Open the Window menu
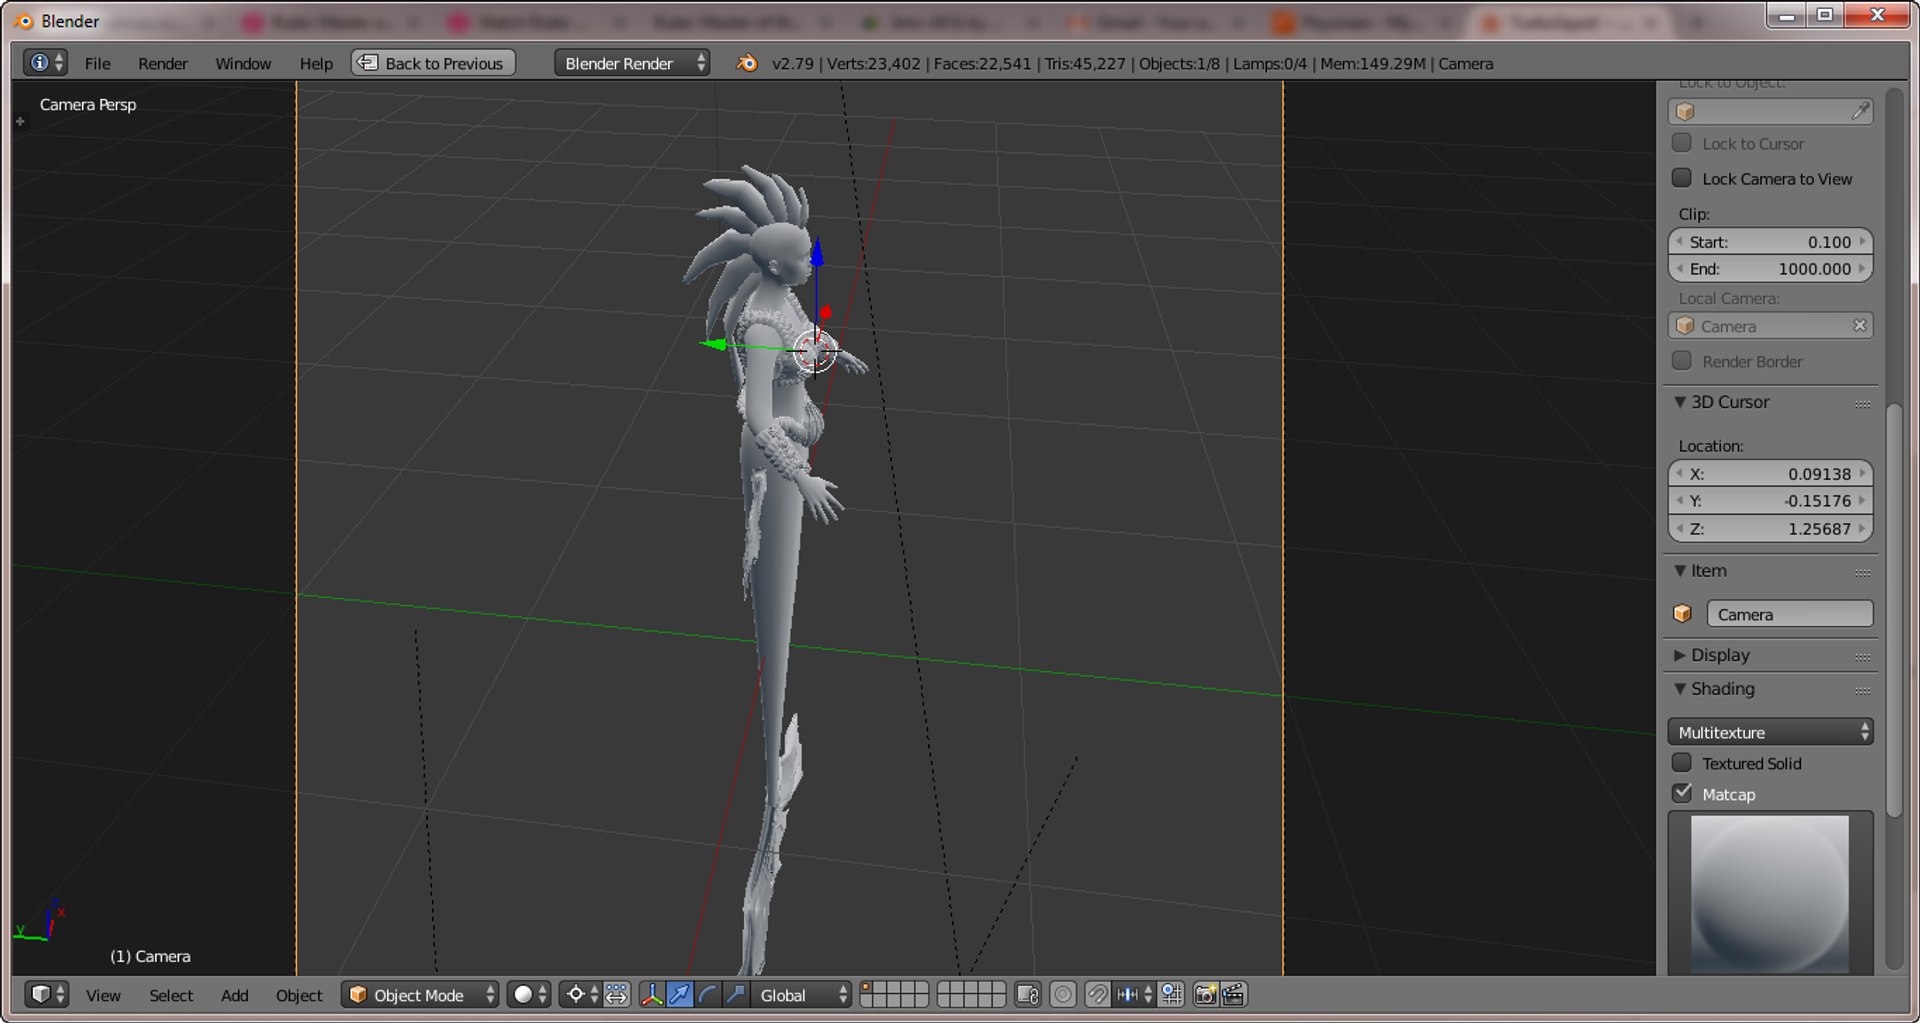This screenshot has height=1023, width=1920. (243, 63)
